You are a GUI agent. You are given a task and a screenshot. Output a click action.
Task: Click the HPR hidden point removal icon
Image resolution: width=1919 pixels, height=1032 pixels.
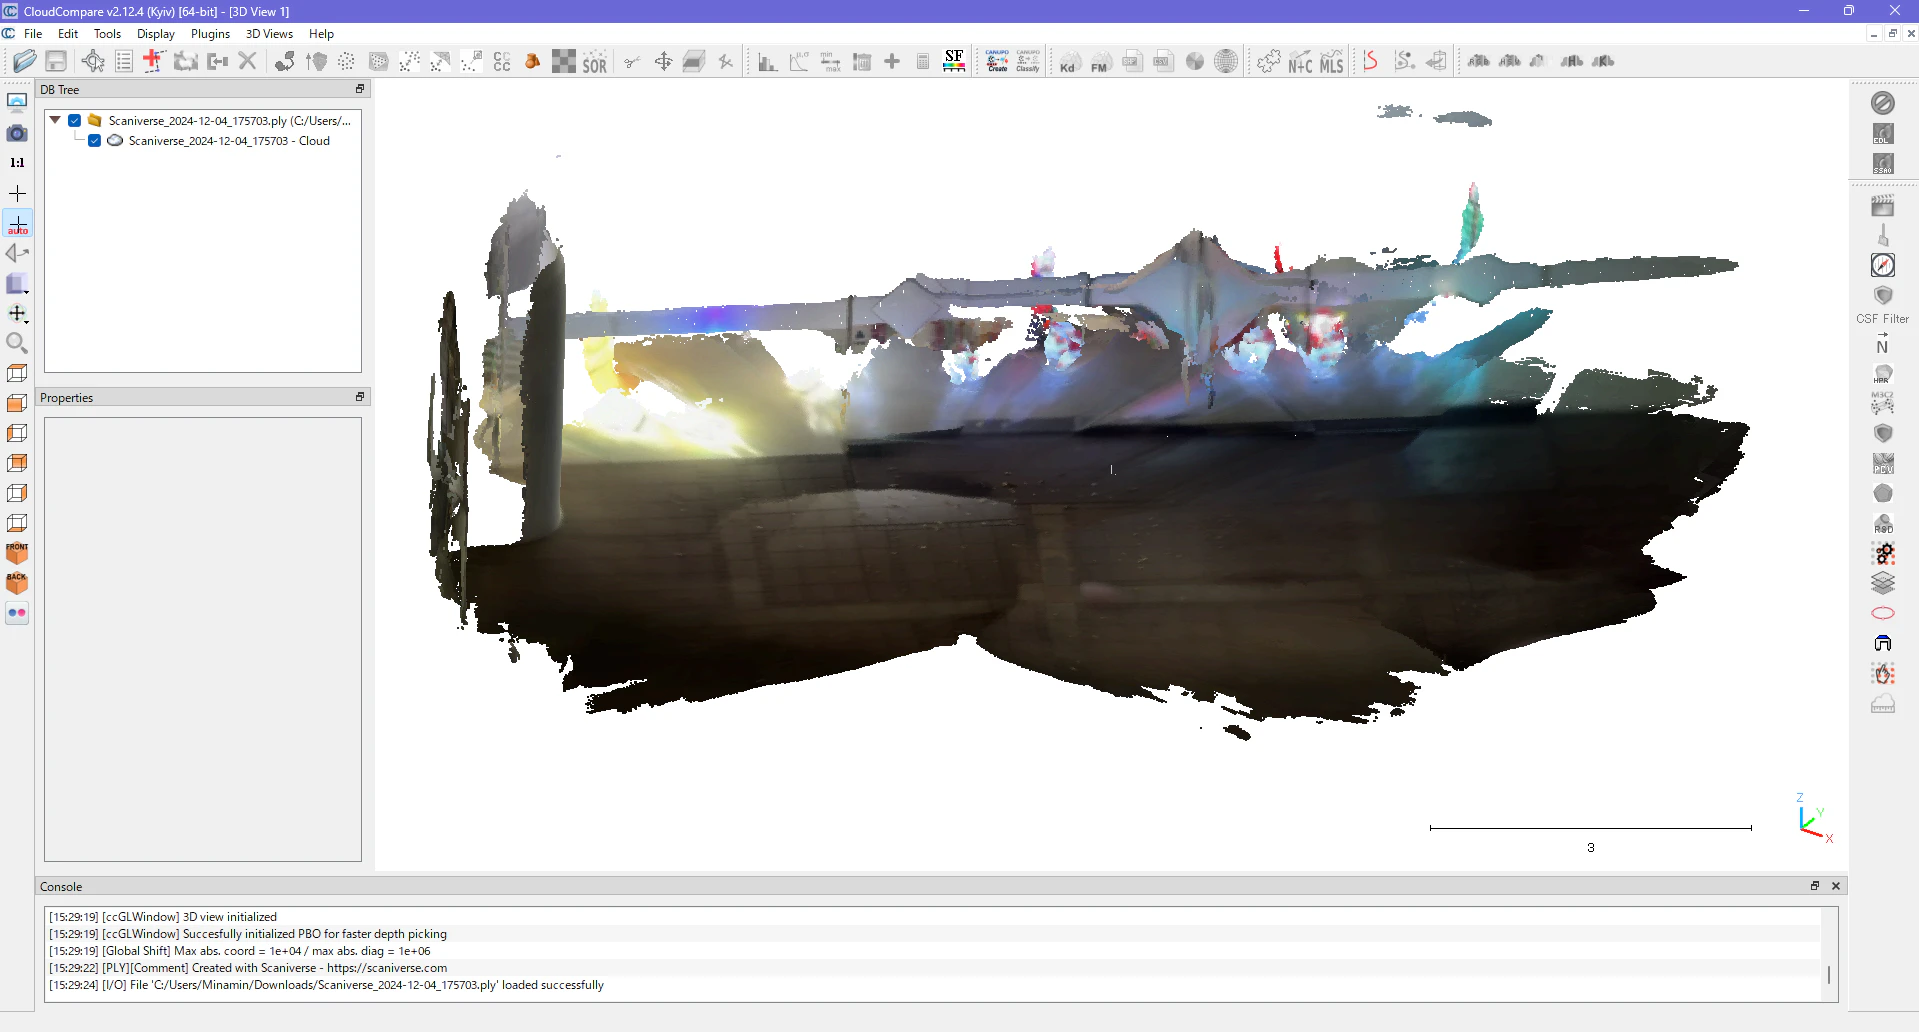point(1883,373)
